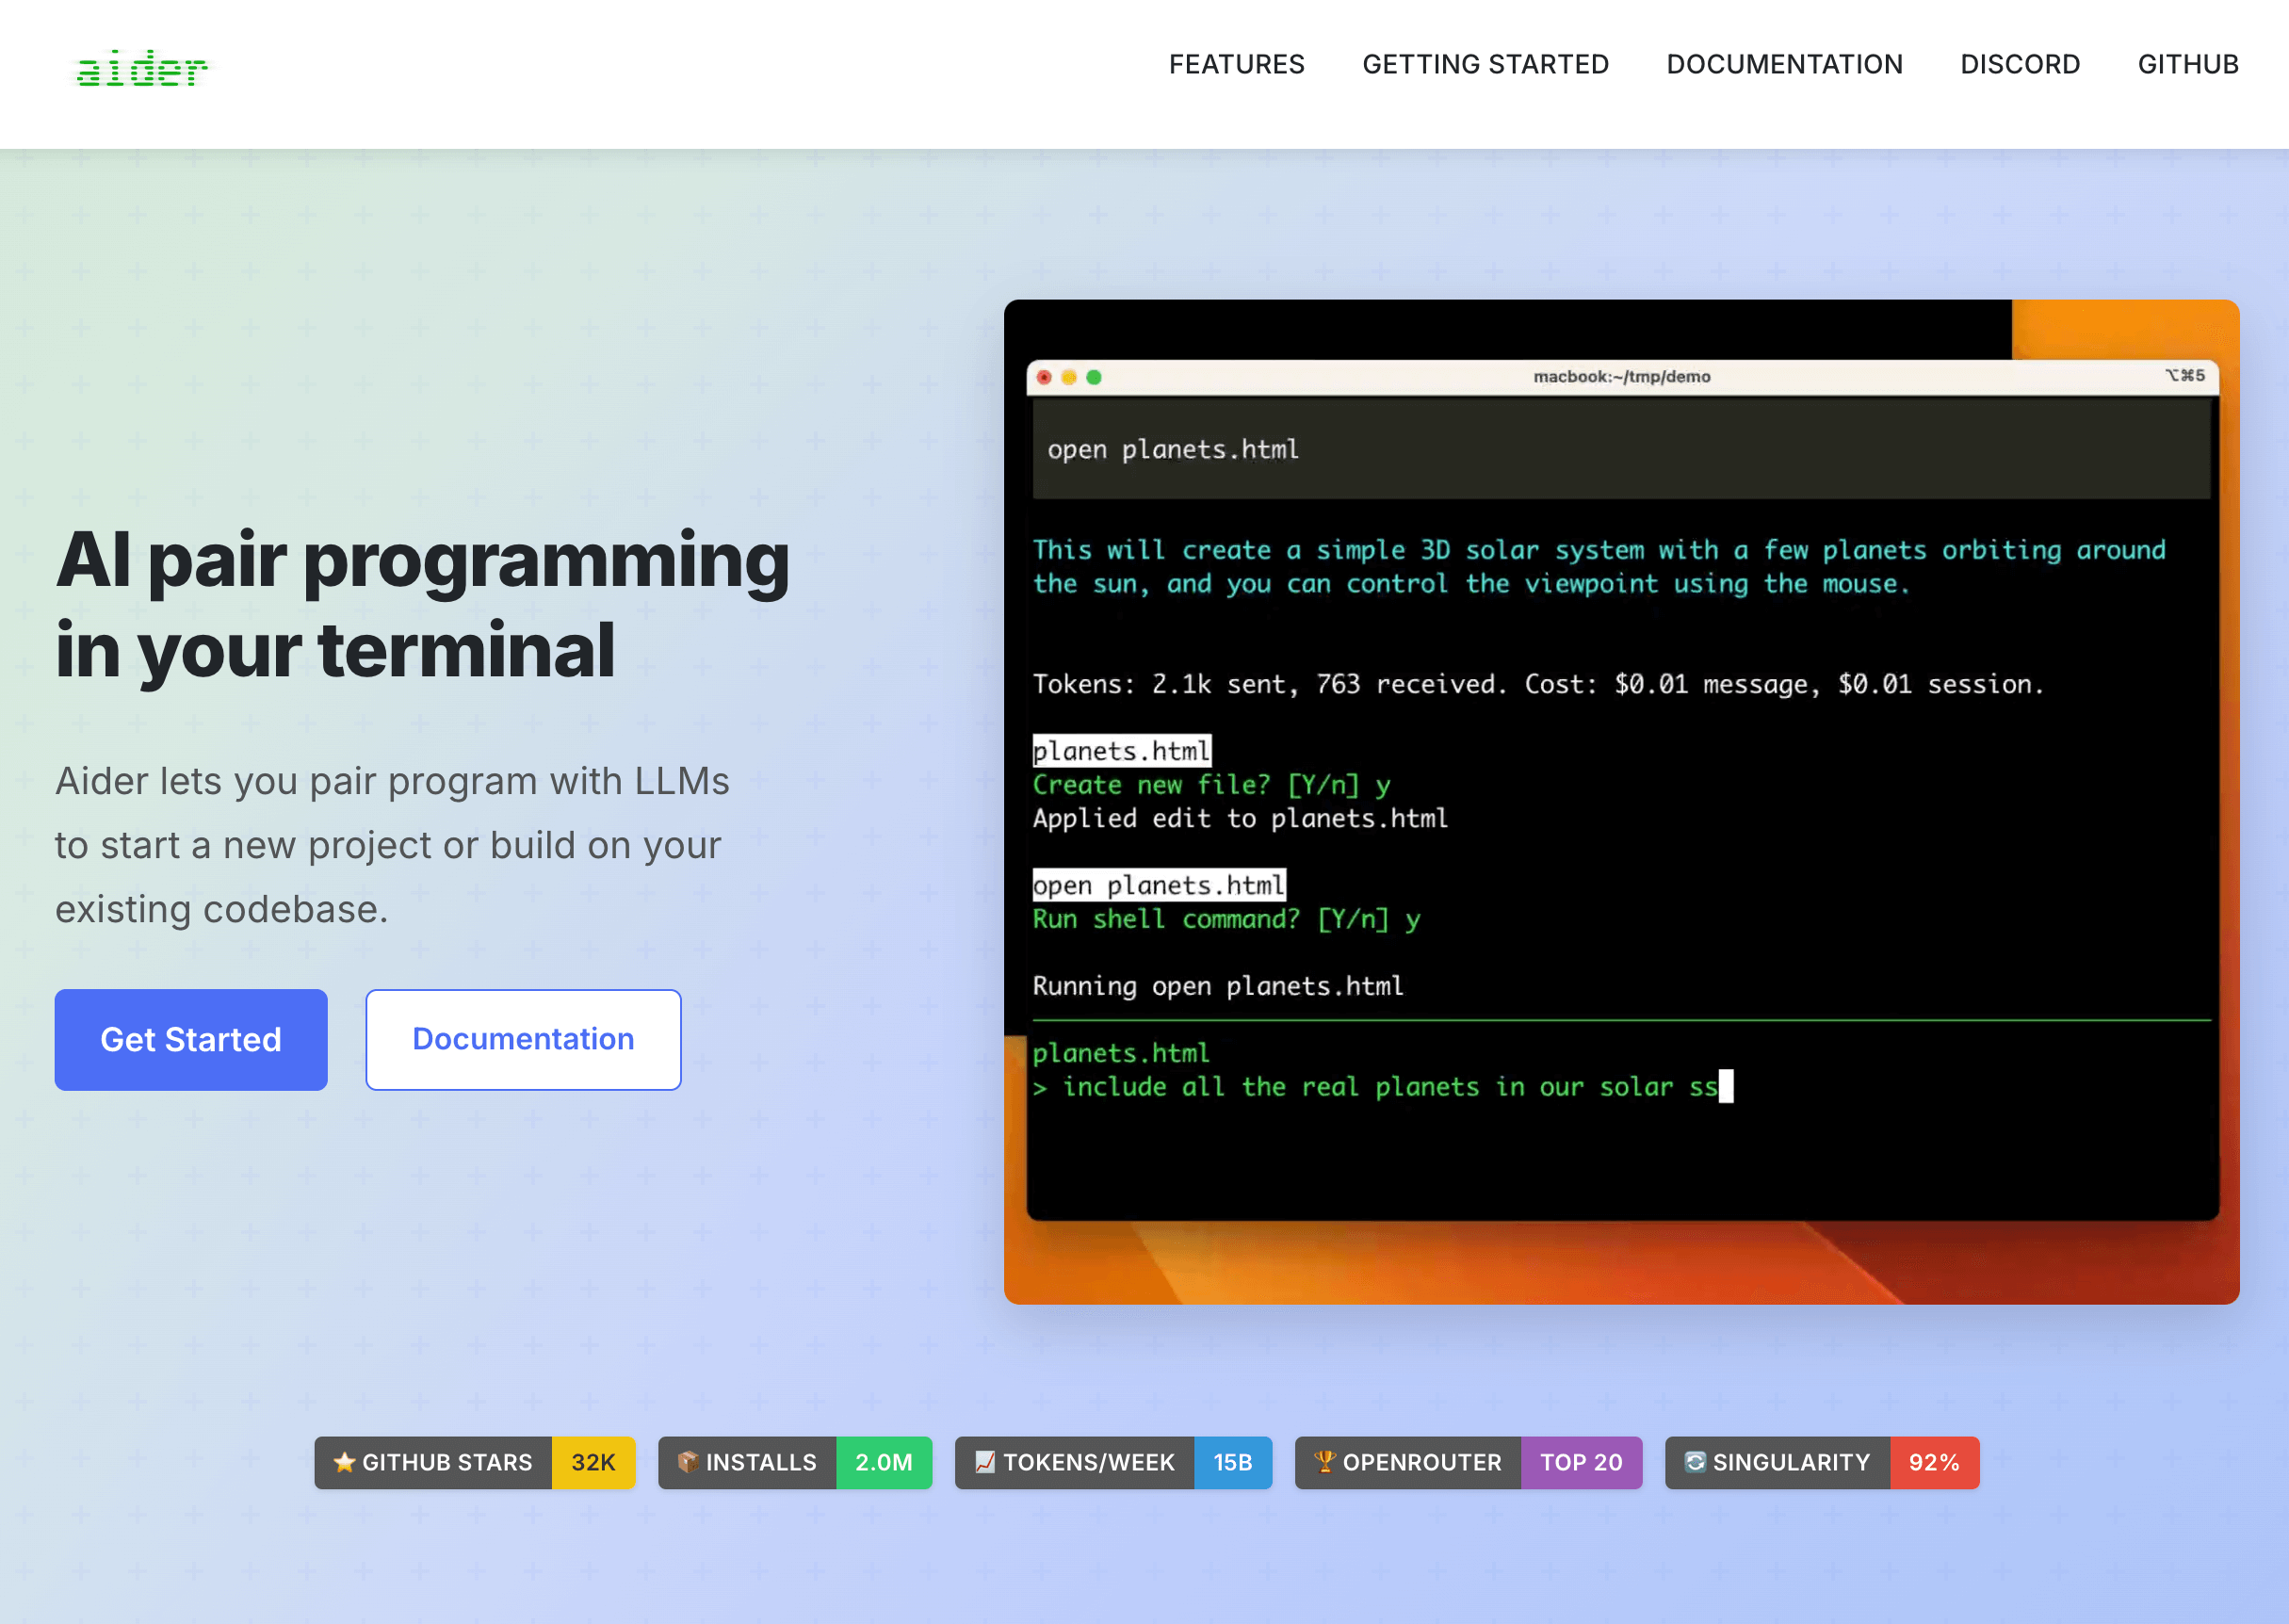Click the SINGULARITY badge label
This screenshot has height=1624, width=2289.
click(x=1791, y=1462)
